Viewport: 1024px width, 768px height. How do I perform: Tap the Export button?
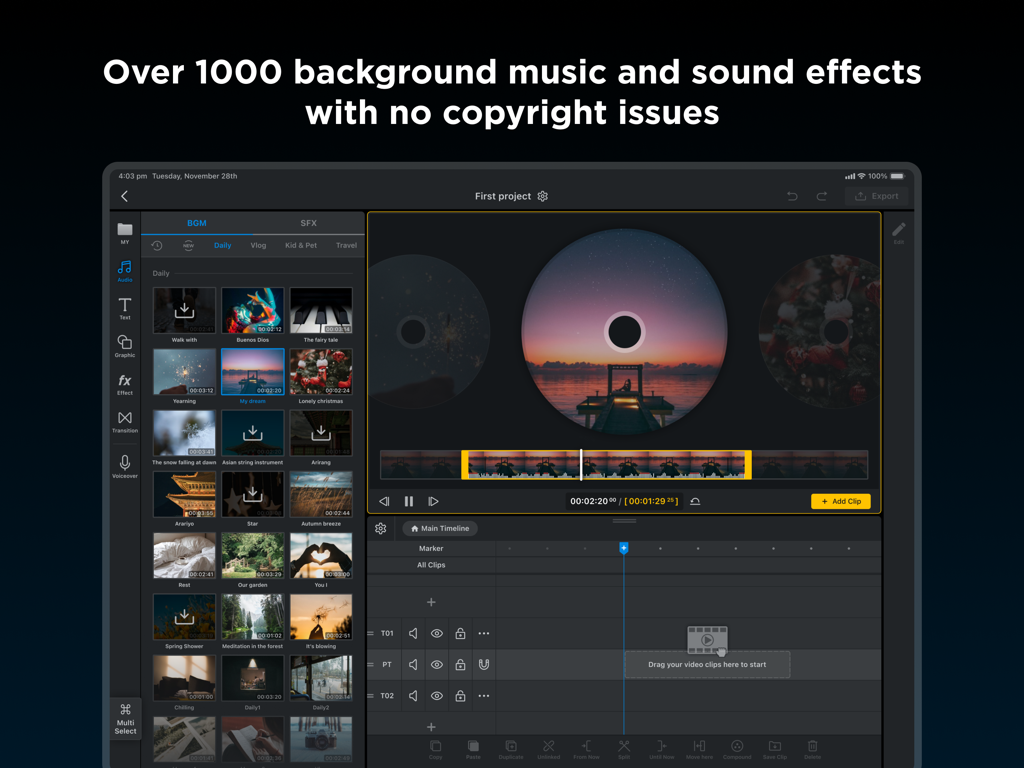(x=877, y=196)
